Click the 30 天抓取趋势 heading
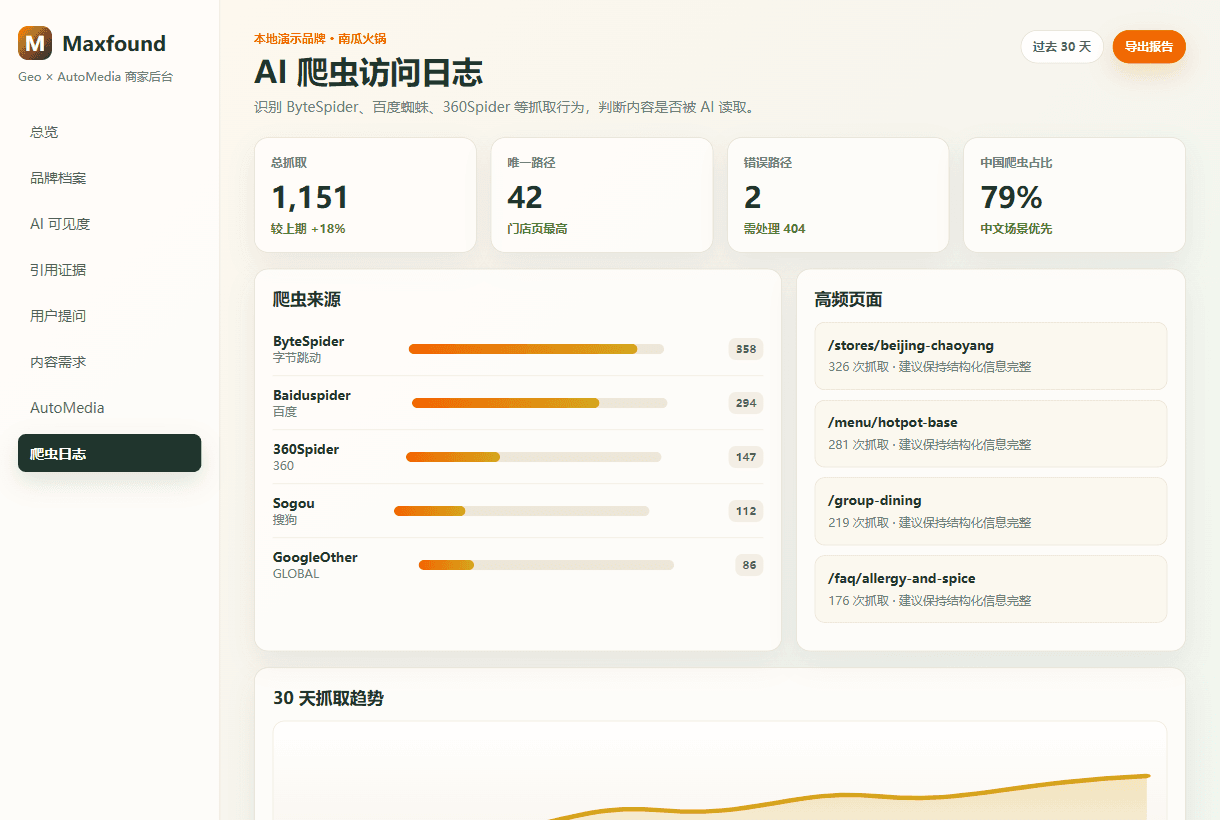This screenshot has width=1220, height=820. 328,698
